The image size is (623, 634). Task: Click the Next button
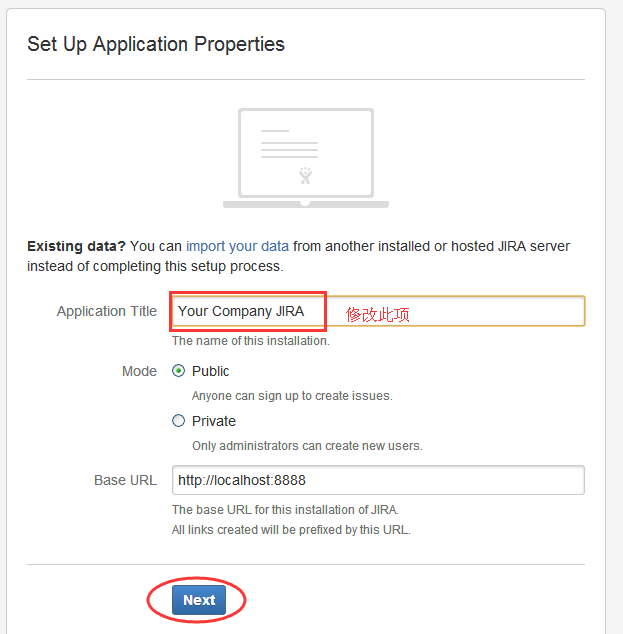click(x=199, y=600)
